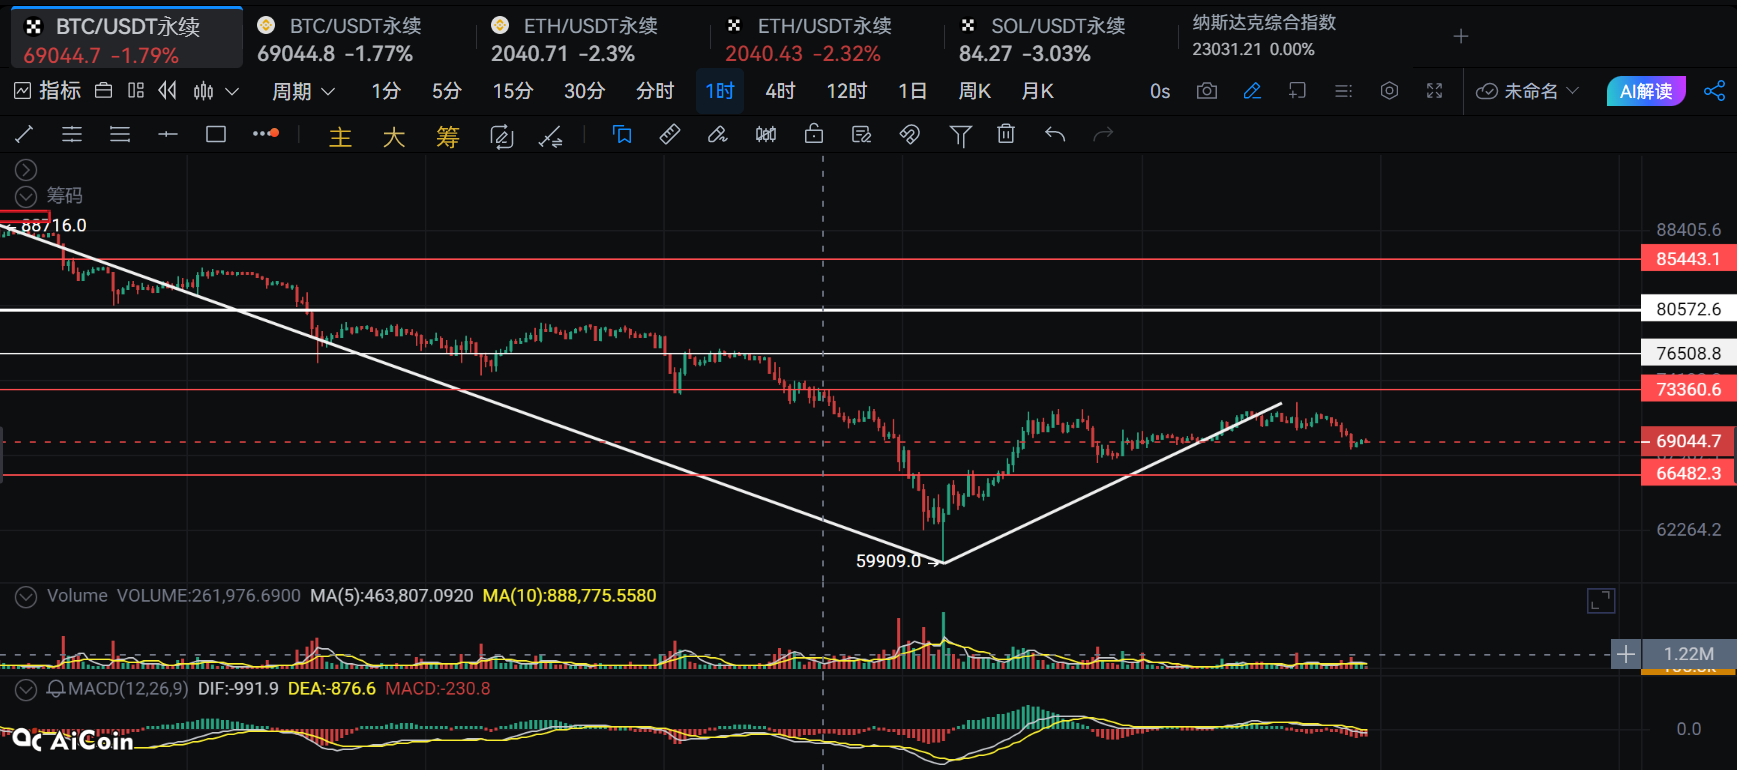Toggle the blue pencil drawing mode
1737x770 pixels.
(x=1252, y=91)
